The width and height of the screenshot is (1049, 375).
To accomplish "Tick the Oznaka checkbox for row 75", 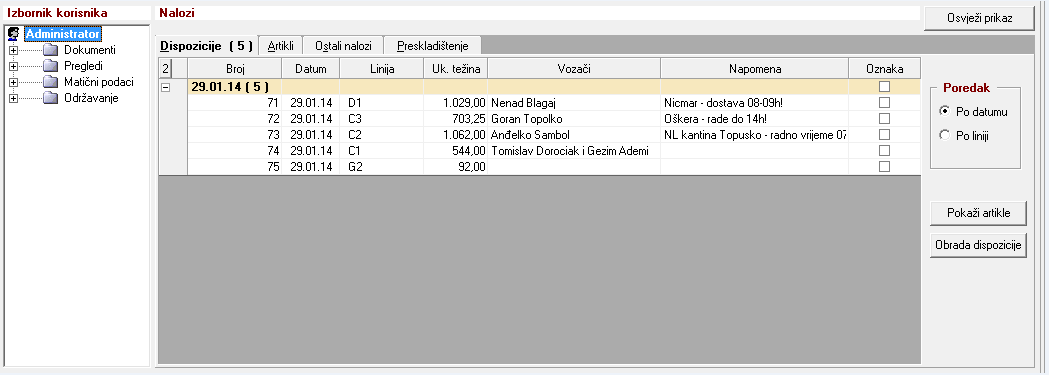I will click(884, 166).
